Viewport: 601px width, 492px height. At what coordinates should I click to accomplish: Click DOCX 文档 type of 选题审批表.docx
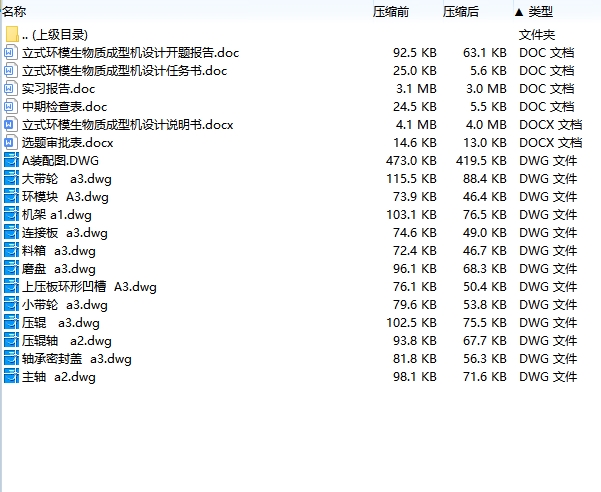(x=550, y=143)
